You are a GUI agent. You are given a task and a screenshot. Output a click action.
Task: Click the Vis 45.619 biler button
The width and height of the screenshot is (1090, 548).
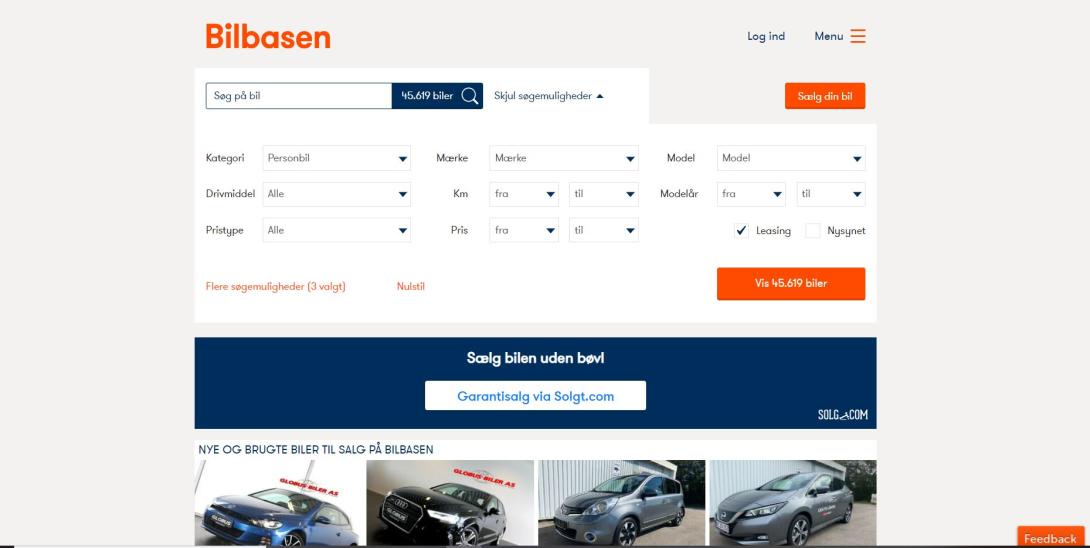790,283
